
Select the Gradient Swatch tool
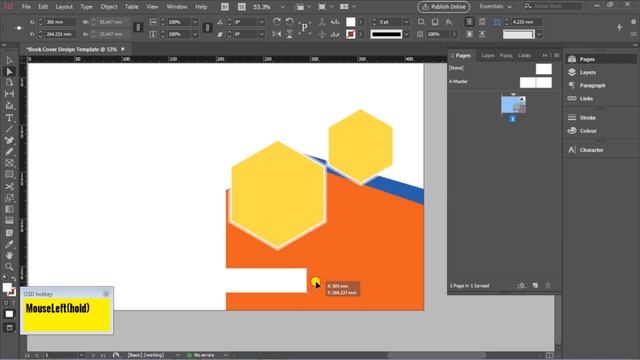(9, 209)
